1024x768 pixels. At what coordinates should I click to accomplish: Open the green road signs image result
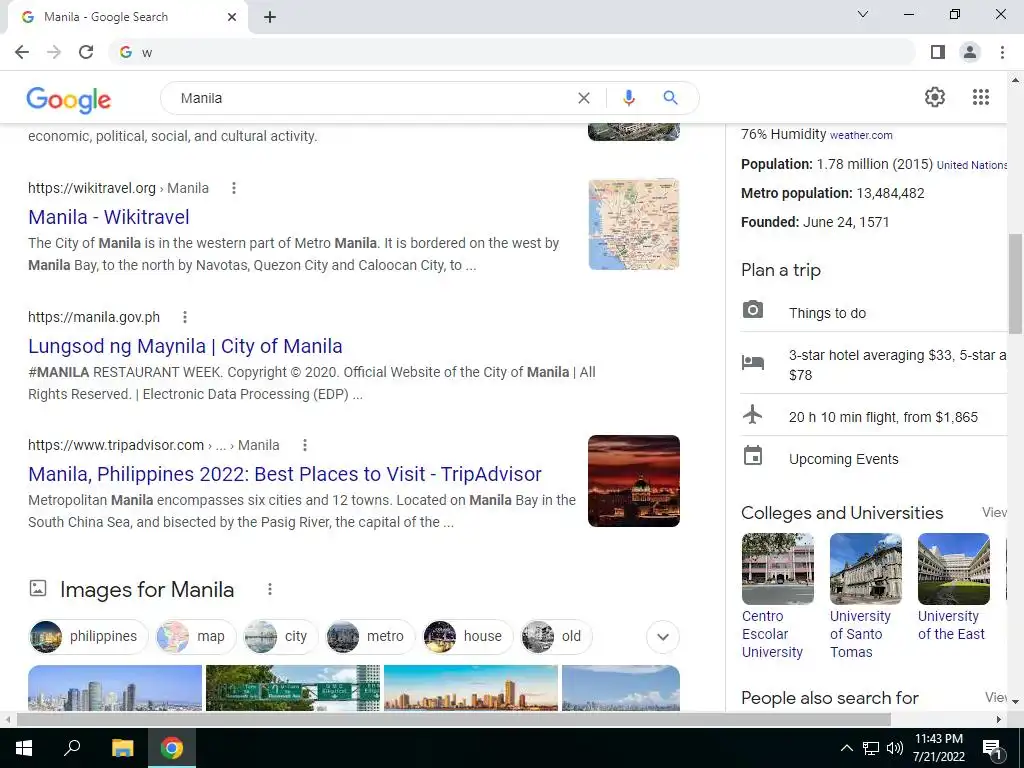click(293, 688)
